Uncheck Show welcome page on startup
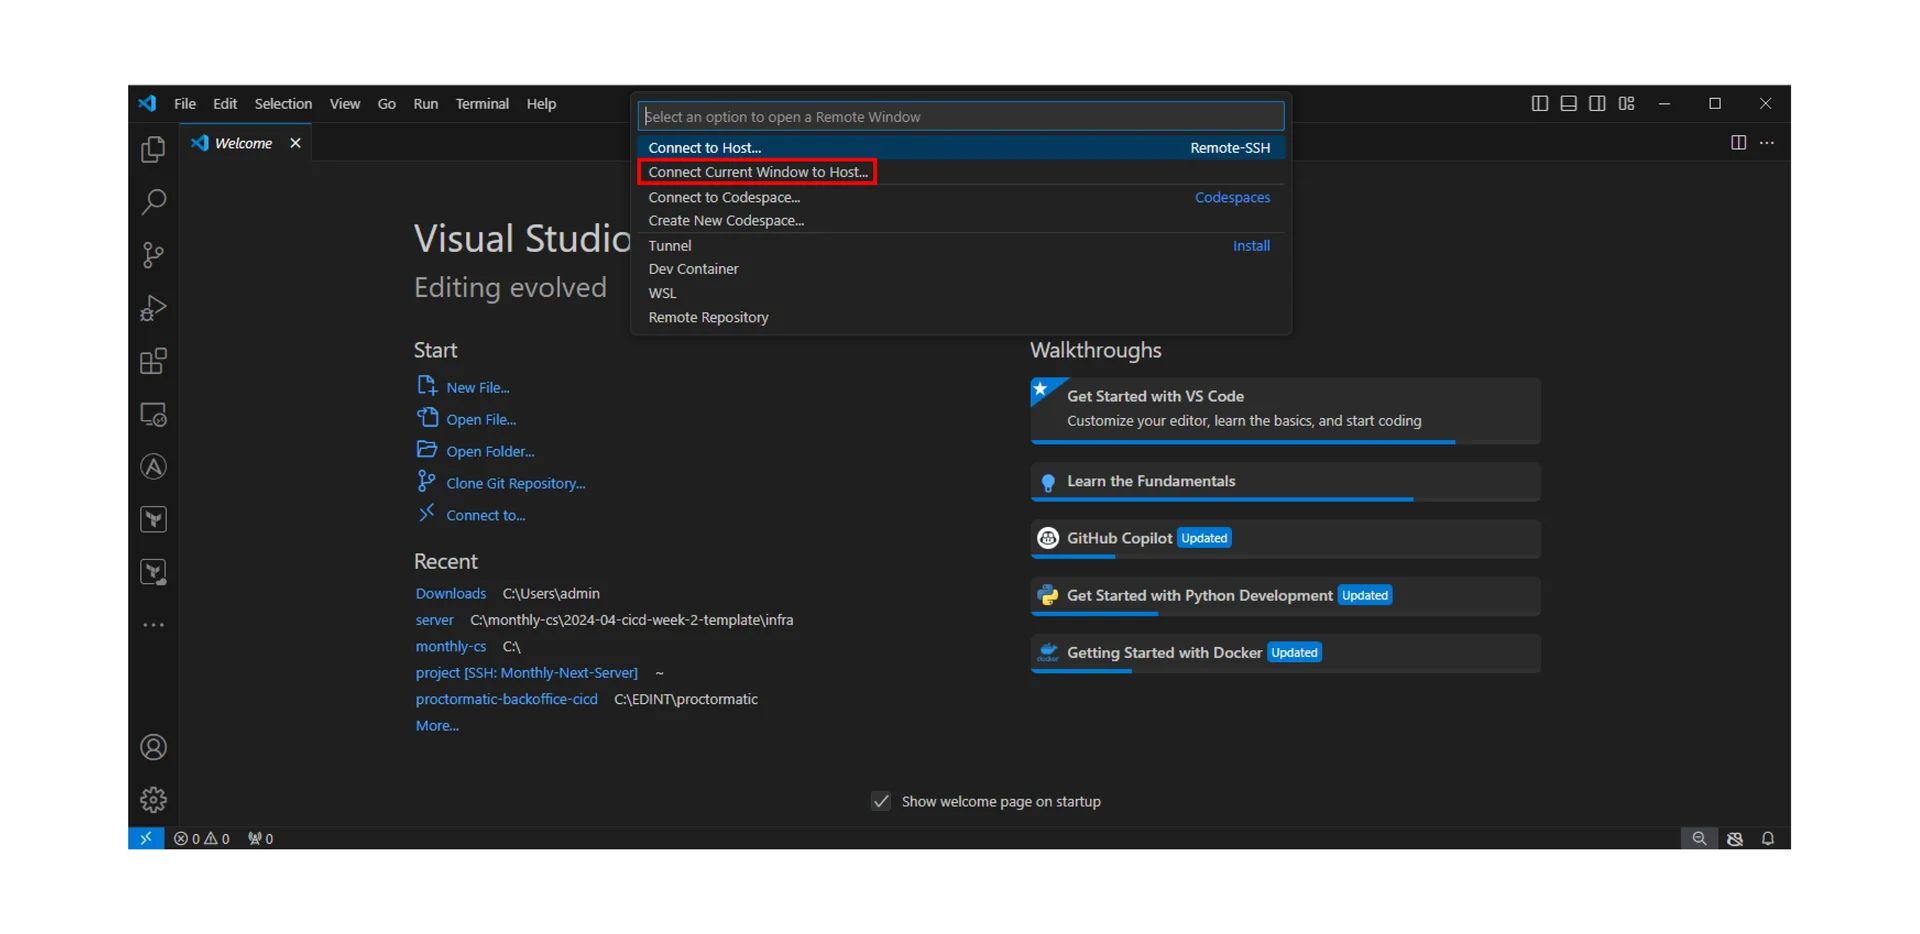1920x934 pixels. pyautogui.click(x=880, y=801)
